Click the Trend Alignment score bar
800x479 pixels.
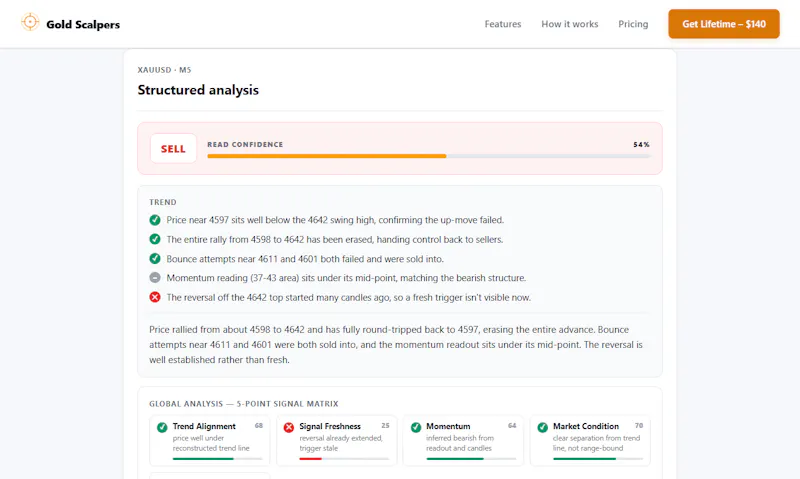click(218, 459)
